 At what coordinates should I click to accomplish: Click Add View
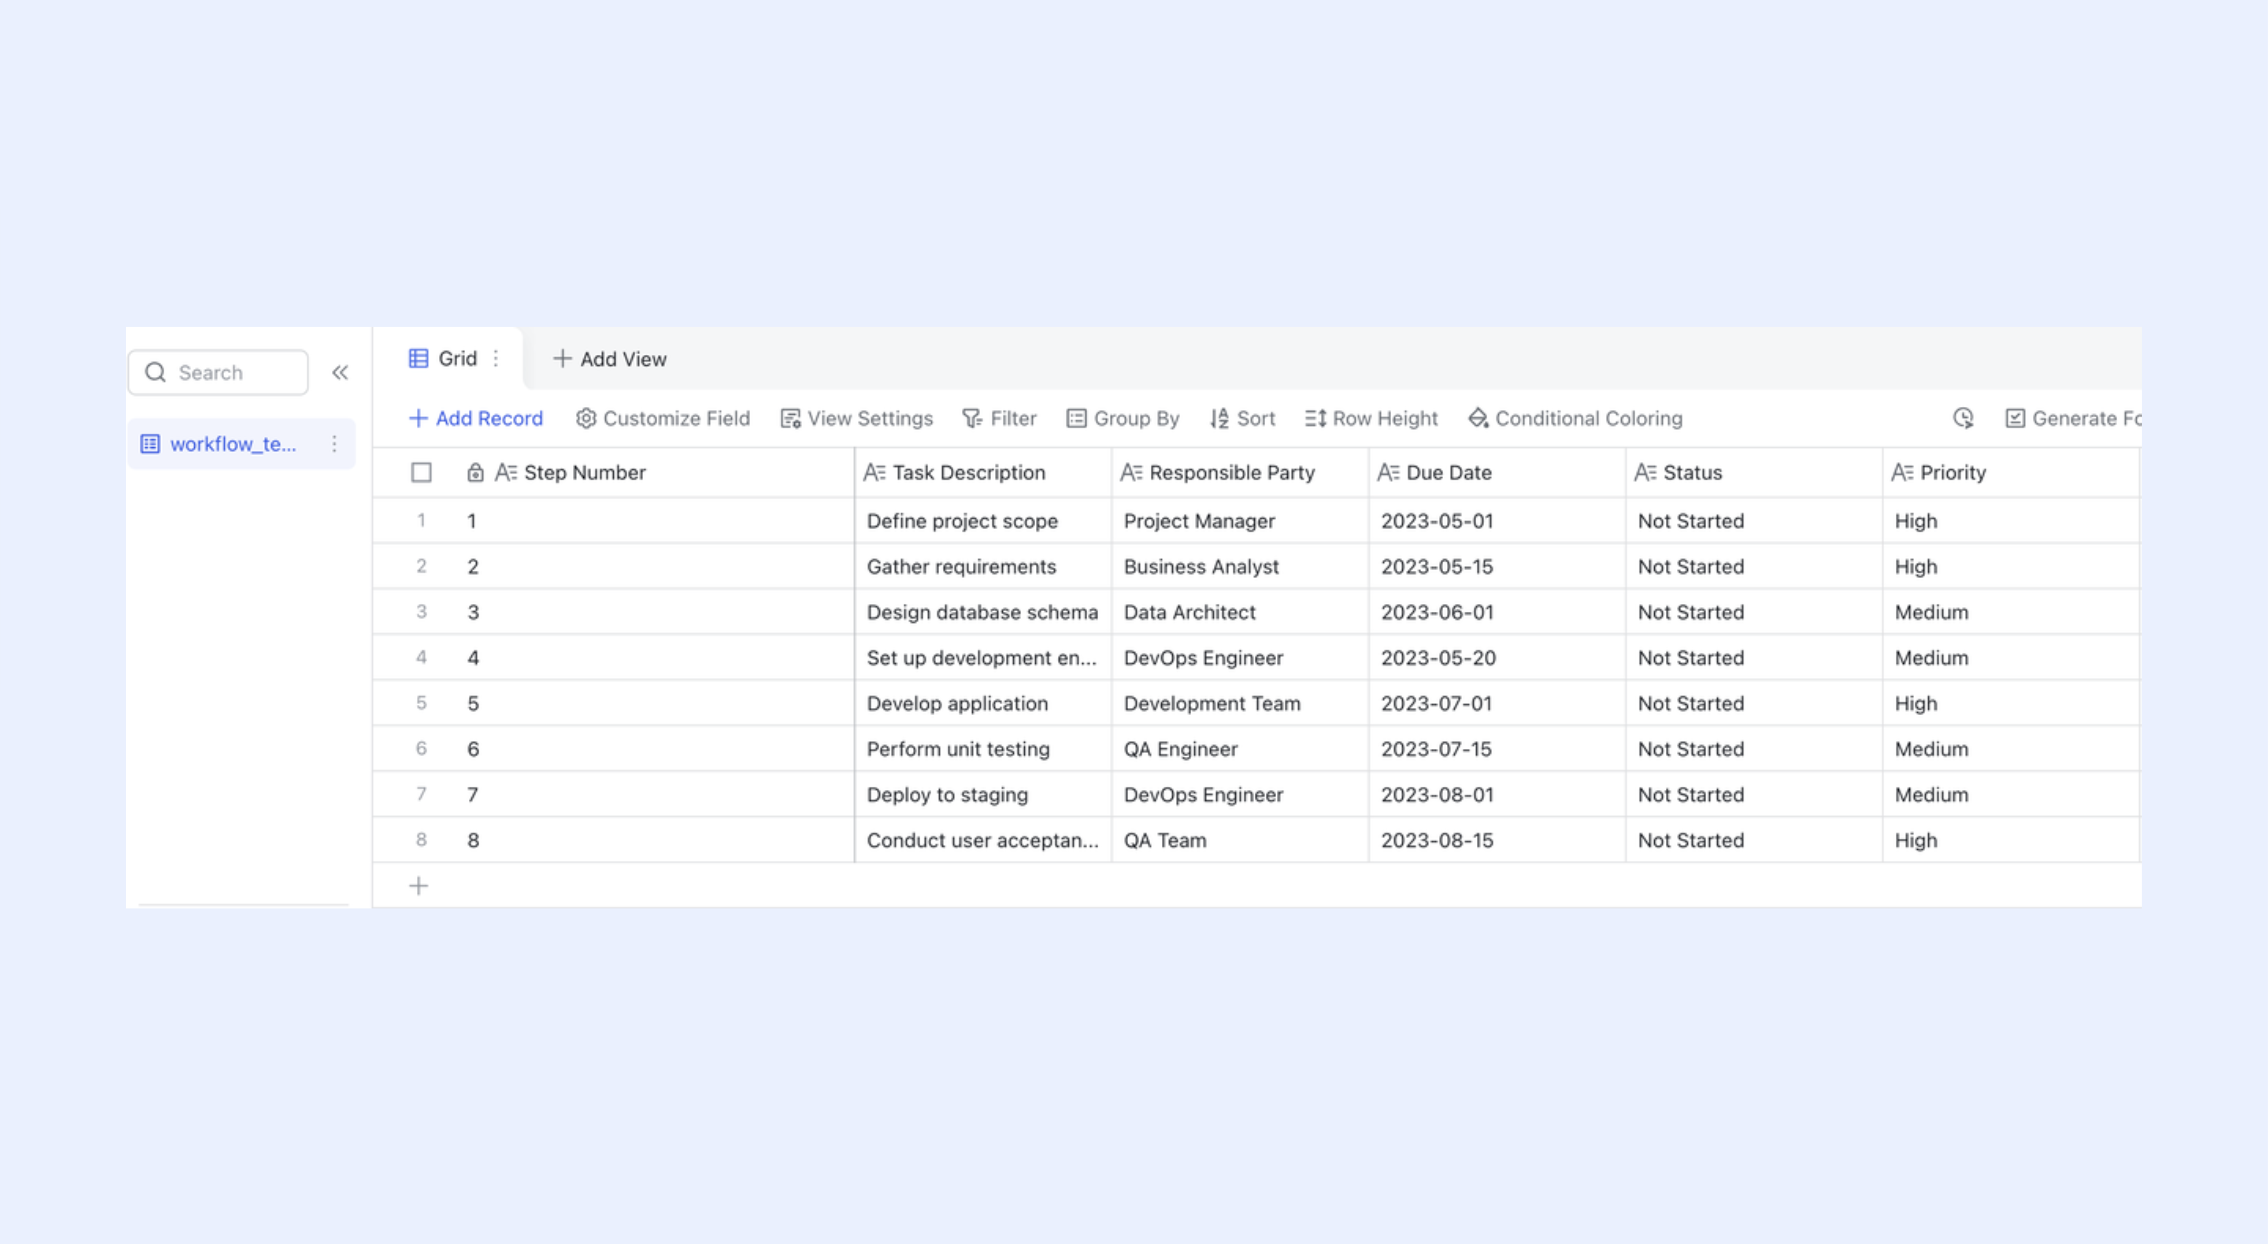[610, 359]
